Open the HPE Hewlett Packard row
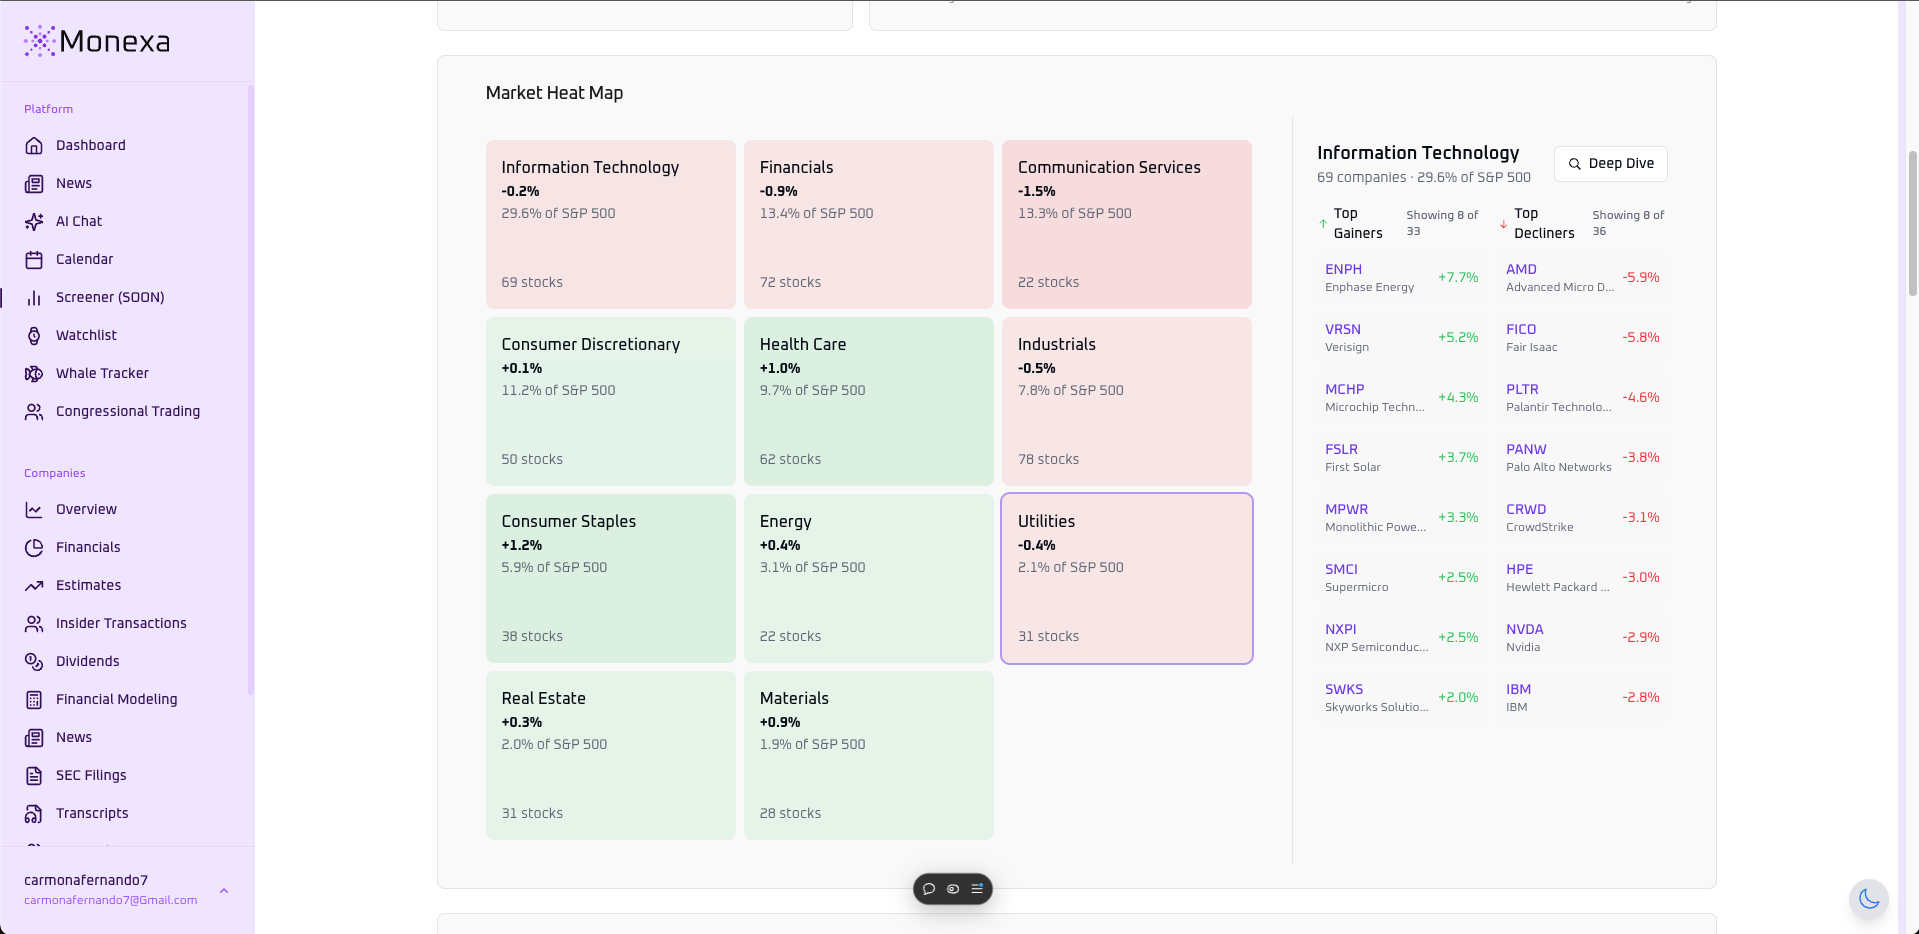This screenshot has height=934, width=1919. tap(1583, 578)
